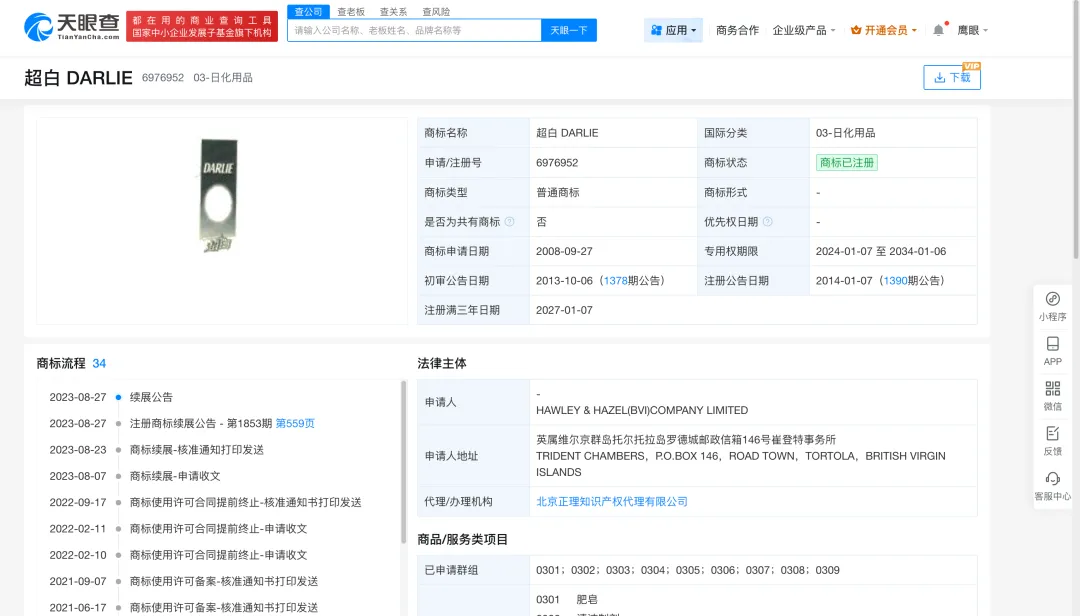1080x616 pixels.
Task: Download the trademark with 下载 button
Action: [x=952, y=77]
